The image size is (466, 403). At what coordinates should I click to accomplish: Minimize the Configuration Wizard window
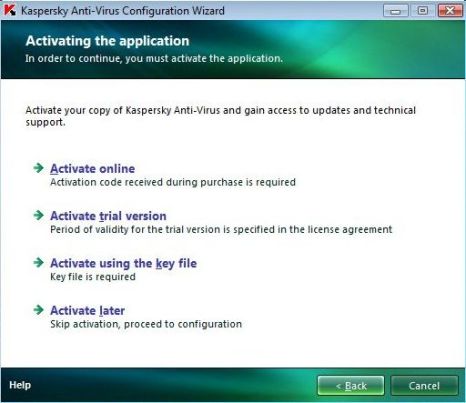tap(396, 11)
